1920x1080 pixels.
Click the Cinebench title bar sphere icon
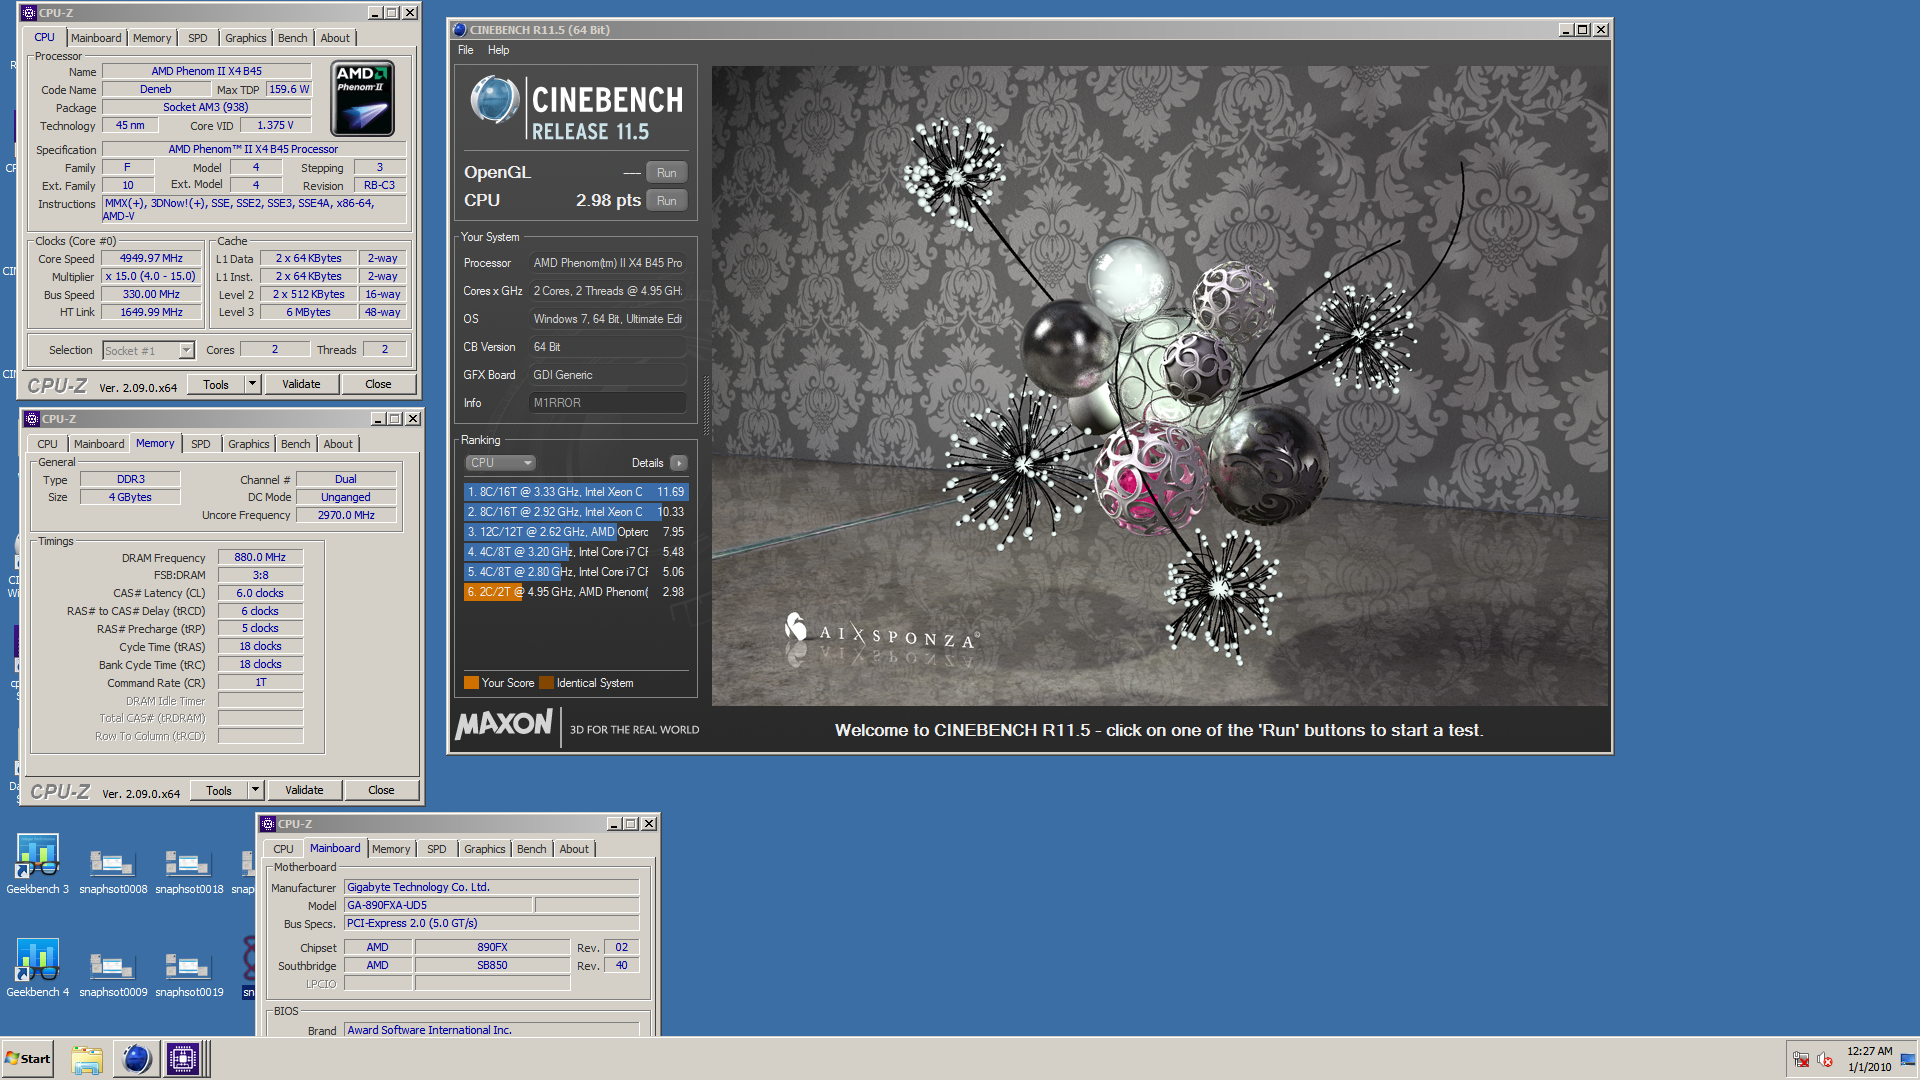[x=460, y=30]
